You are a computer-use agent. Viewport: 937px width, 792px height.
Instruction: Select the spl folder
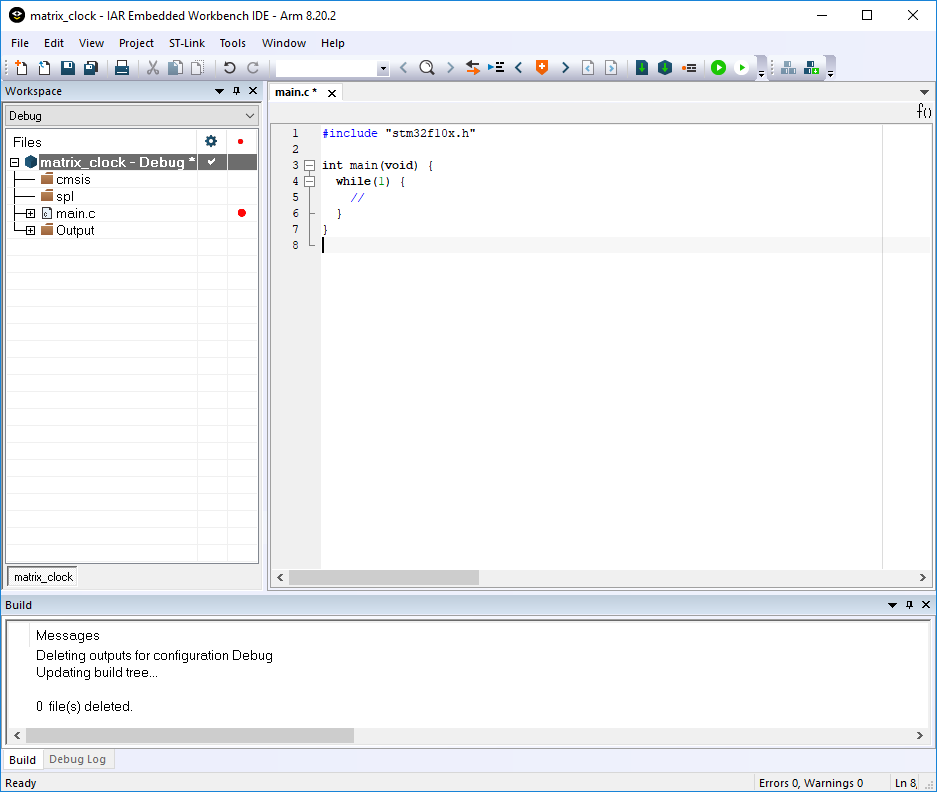pyautogui.click(x=57, y=196)
